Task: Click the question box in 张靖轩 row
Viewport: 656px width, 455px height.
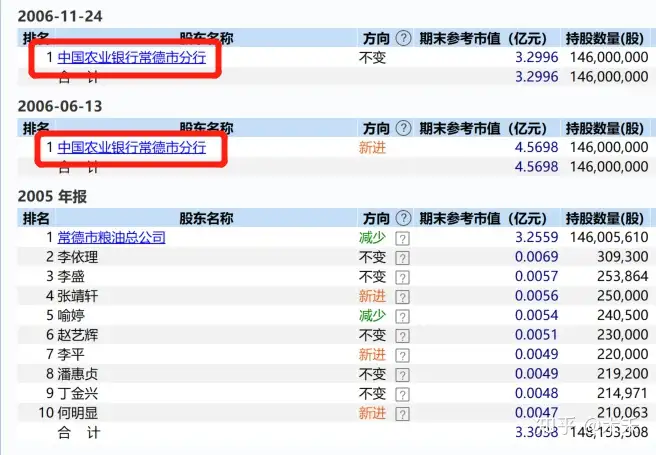Action: coord(402,297)
